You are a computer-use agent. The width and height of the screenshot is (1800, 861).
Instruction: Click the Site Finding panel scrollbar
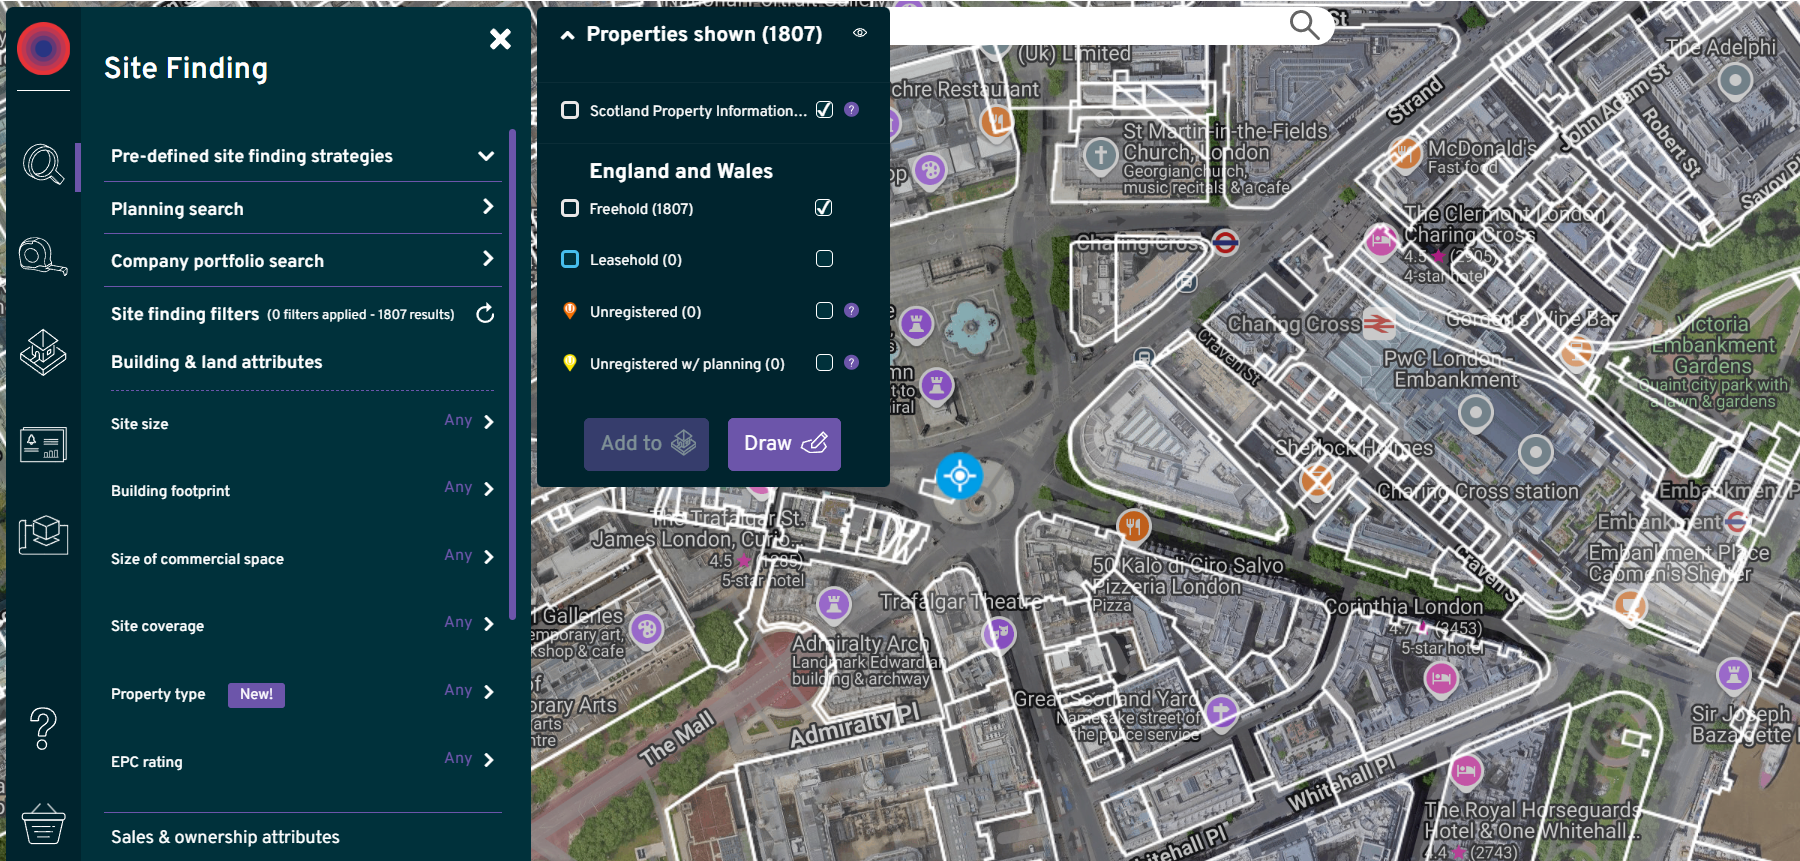(513, 374)
